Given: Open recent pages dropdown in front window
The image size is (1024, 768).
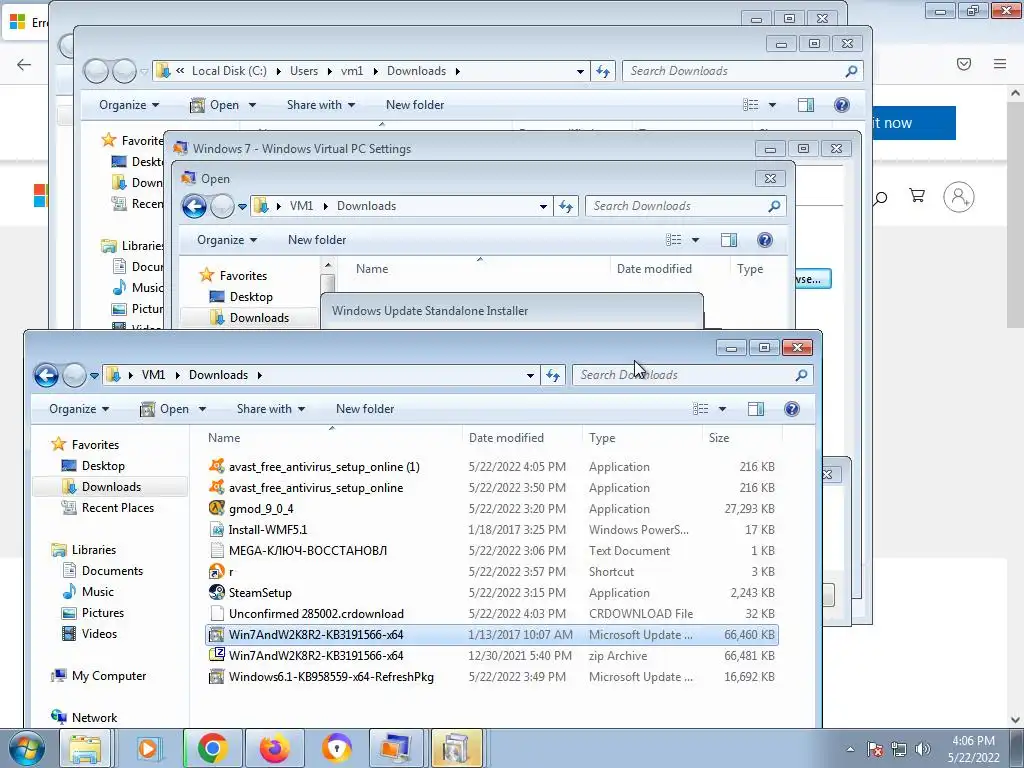Looking at the screenshot, I should point(94,376).
